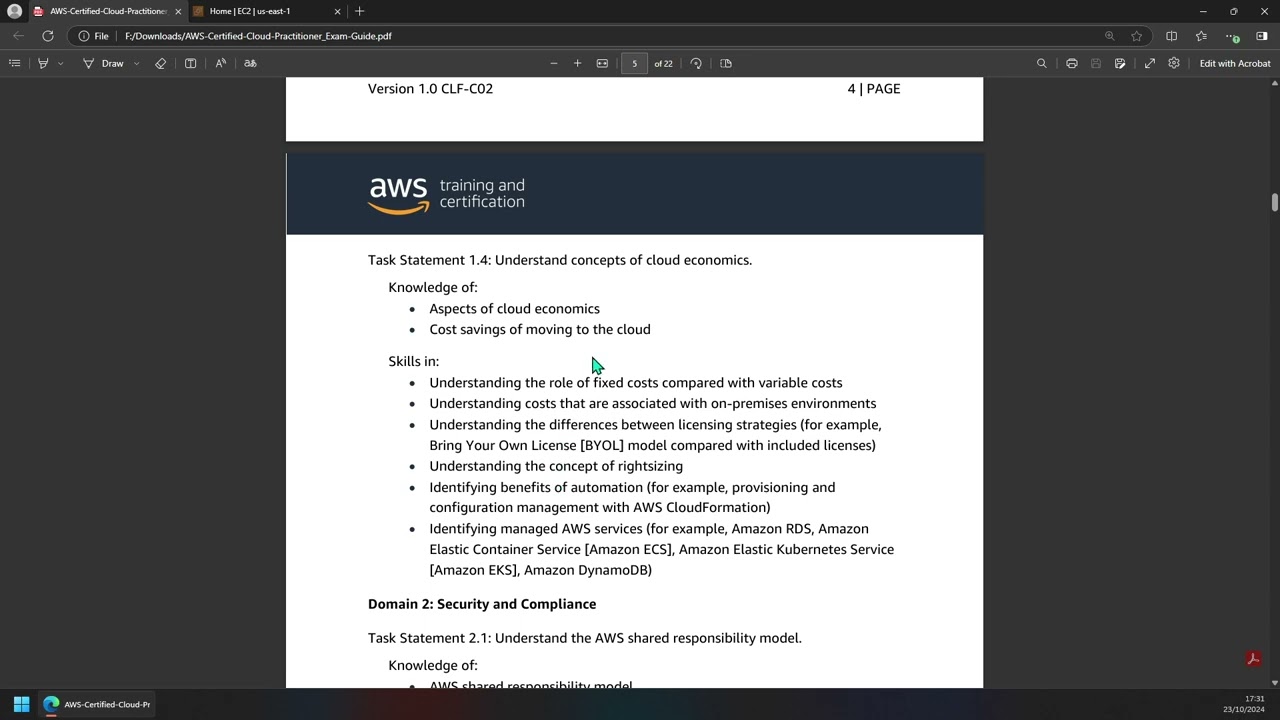Click the Skills in: label
The width and height of the screenshot is (1280, 720).
[413, 361]
